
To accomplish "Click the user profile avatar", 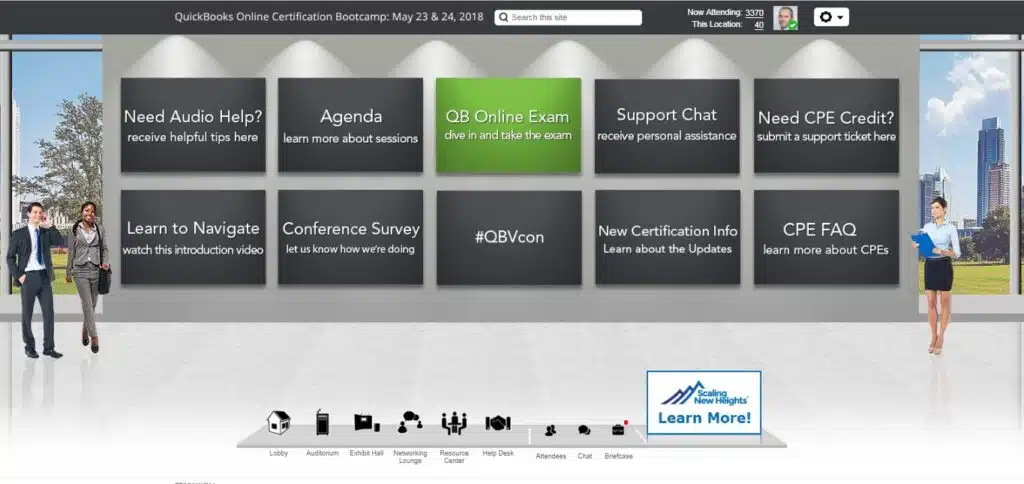I will point(785,18).
